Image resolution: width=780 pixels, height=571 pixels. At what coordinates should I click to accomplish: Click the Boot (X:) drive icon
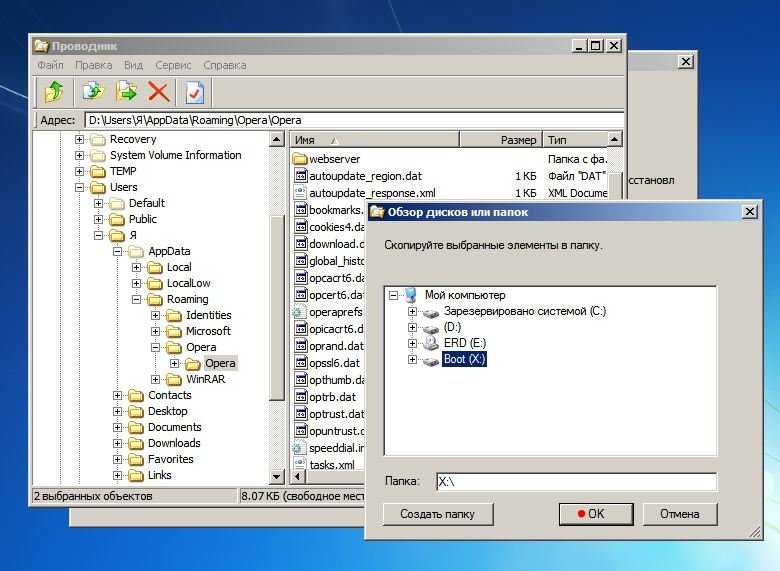click(431, 360)
